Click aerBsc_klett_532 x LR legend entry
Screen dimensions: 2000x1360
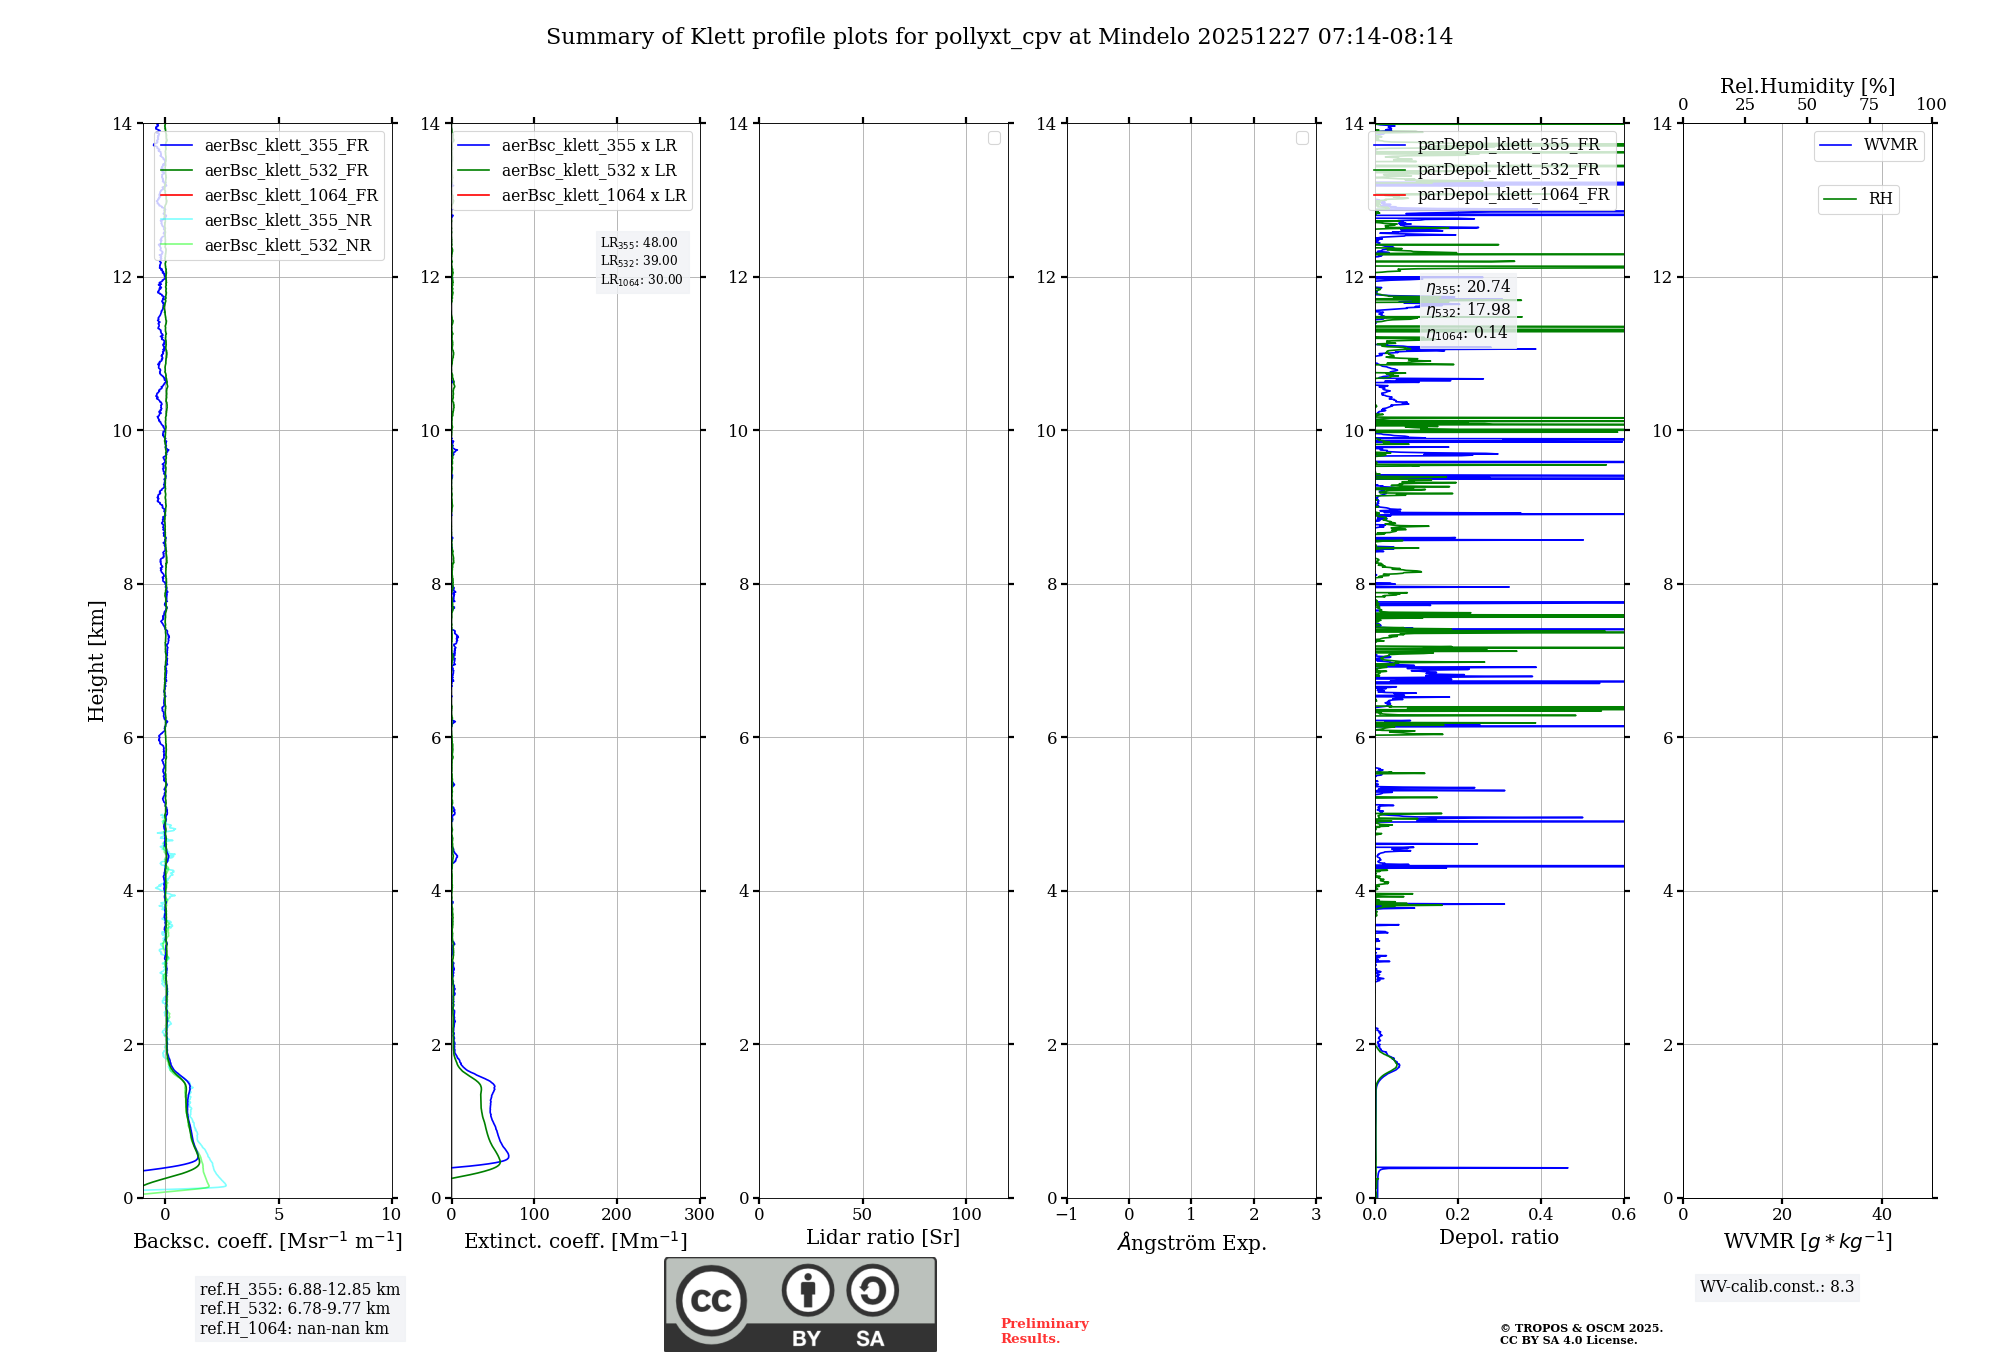coord(588,170)
